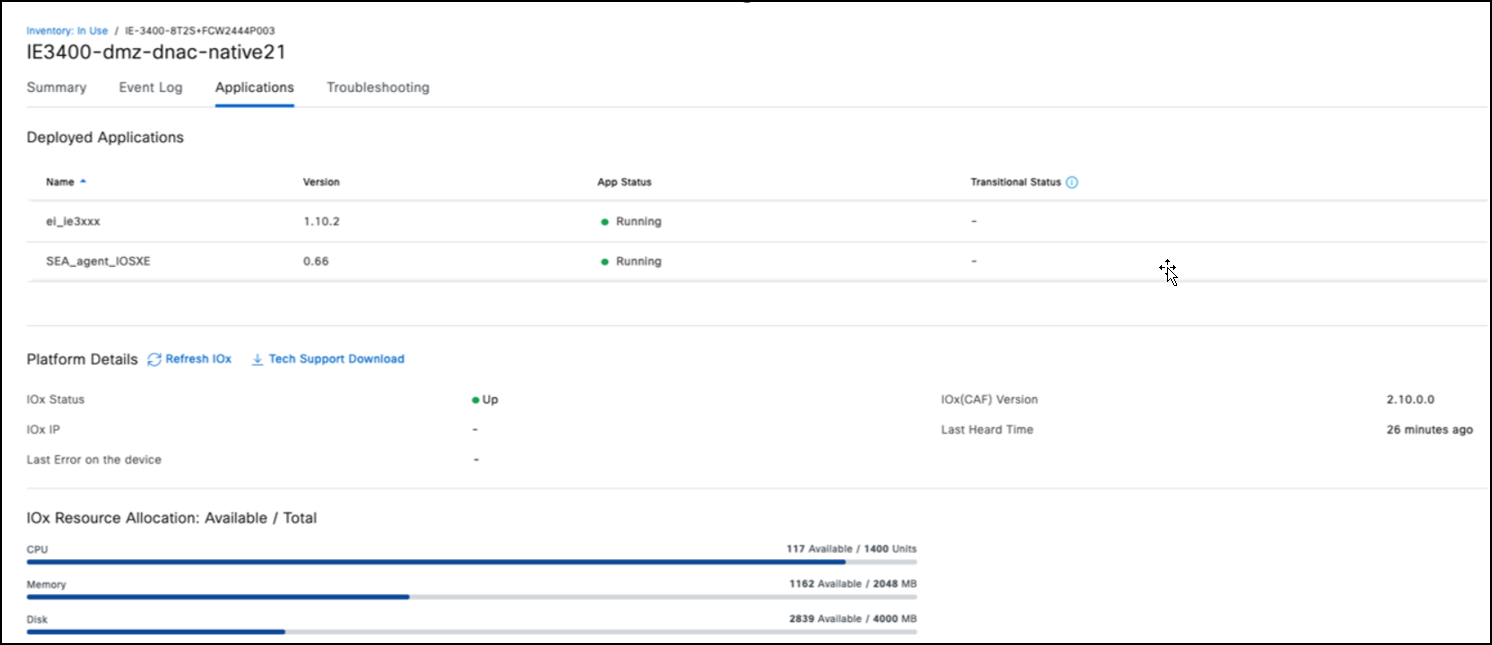
Task: Click the Disk resource allocation bar
Action: (472, 632)
